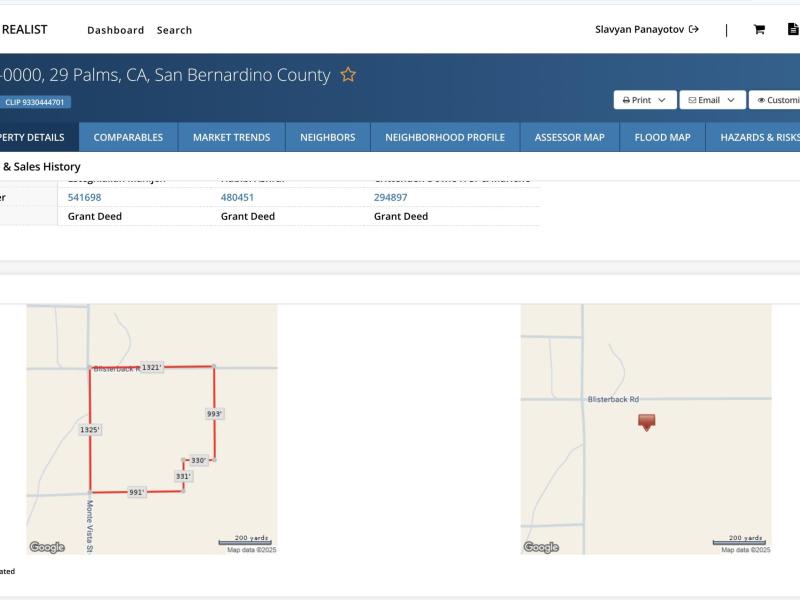Click the favorite star icon beside the address
The width and height of the screenshot is (800, 600).
coord(348,75)
